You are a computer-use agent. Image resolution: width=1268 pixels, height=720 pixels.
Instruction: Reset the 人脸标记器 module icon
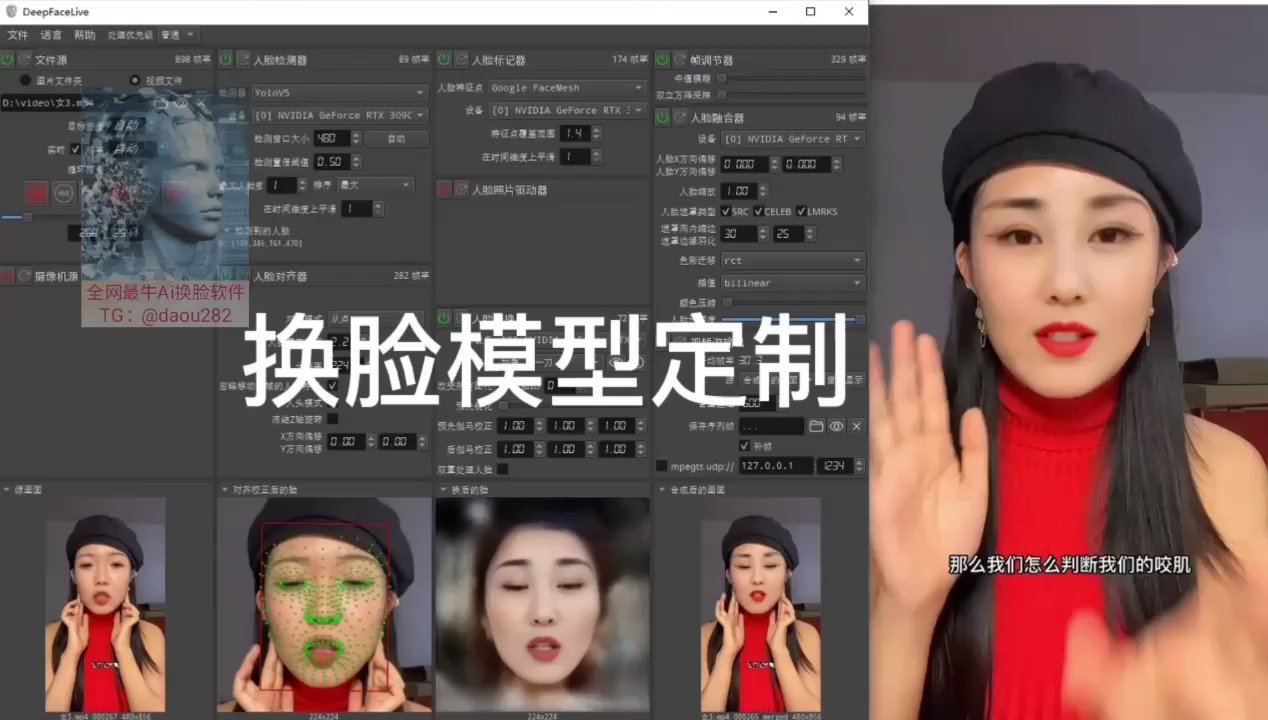tap(460, 60)
